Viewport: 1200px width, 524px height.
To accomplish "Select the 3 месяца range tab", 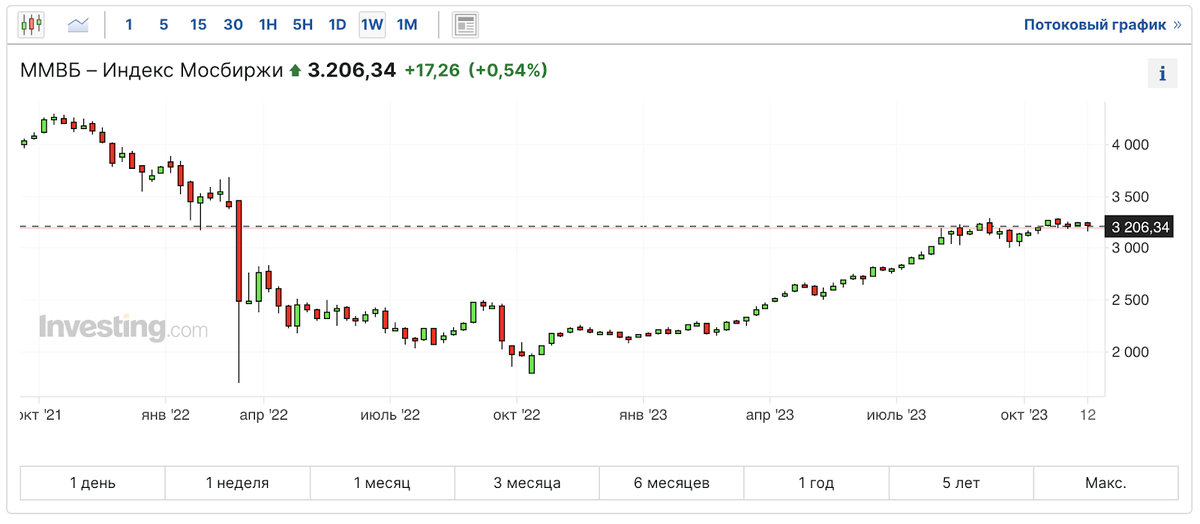I will [x=527, y=483].
